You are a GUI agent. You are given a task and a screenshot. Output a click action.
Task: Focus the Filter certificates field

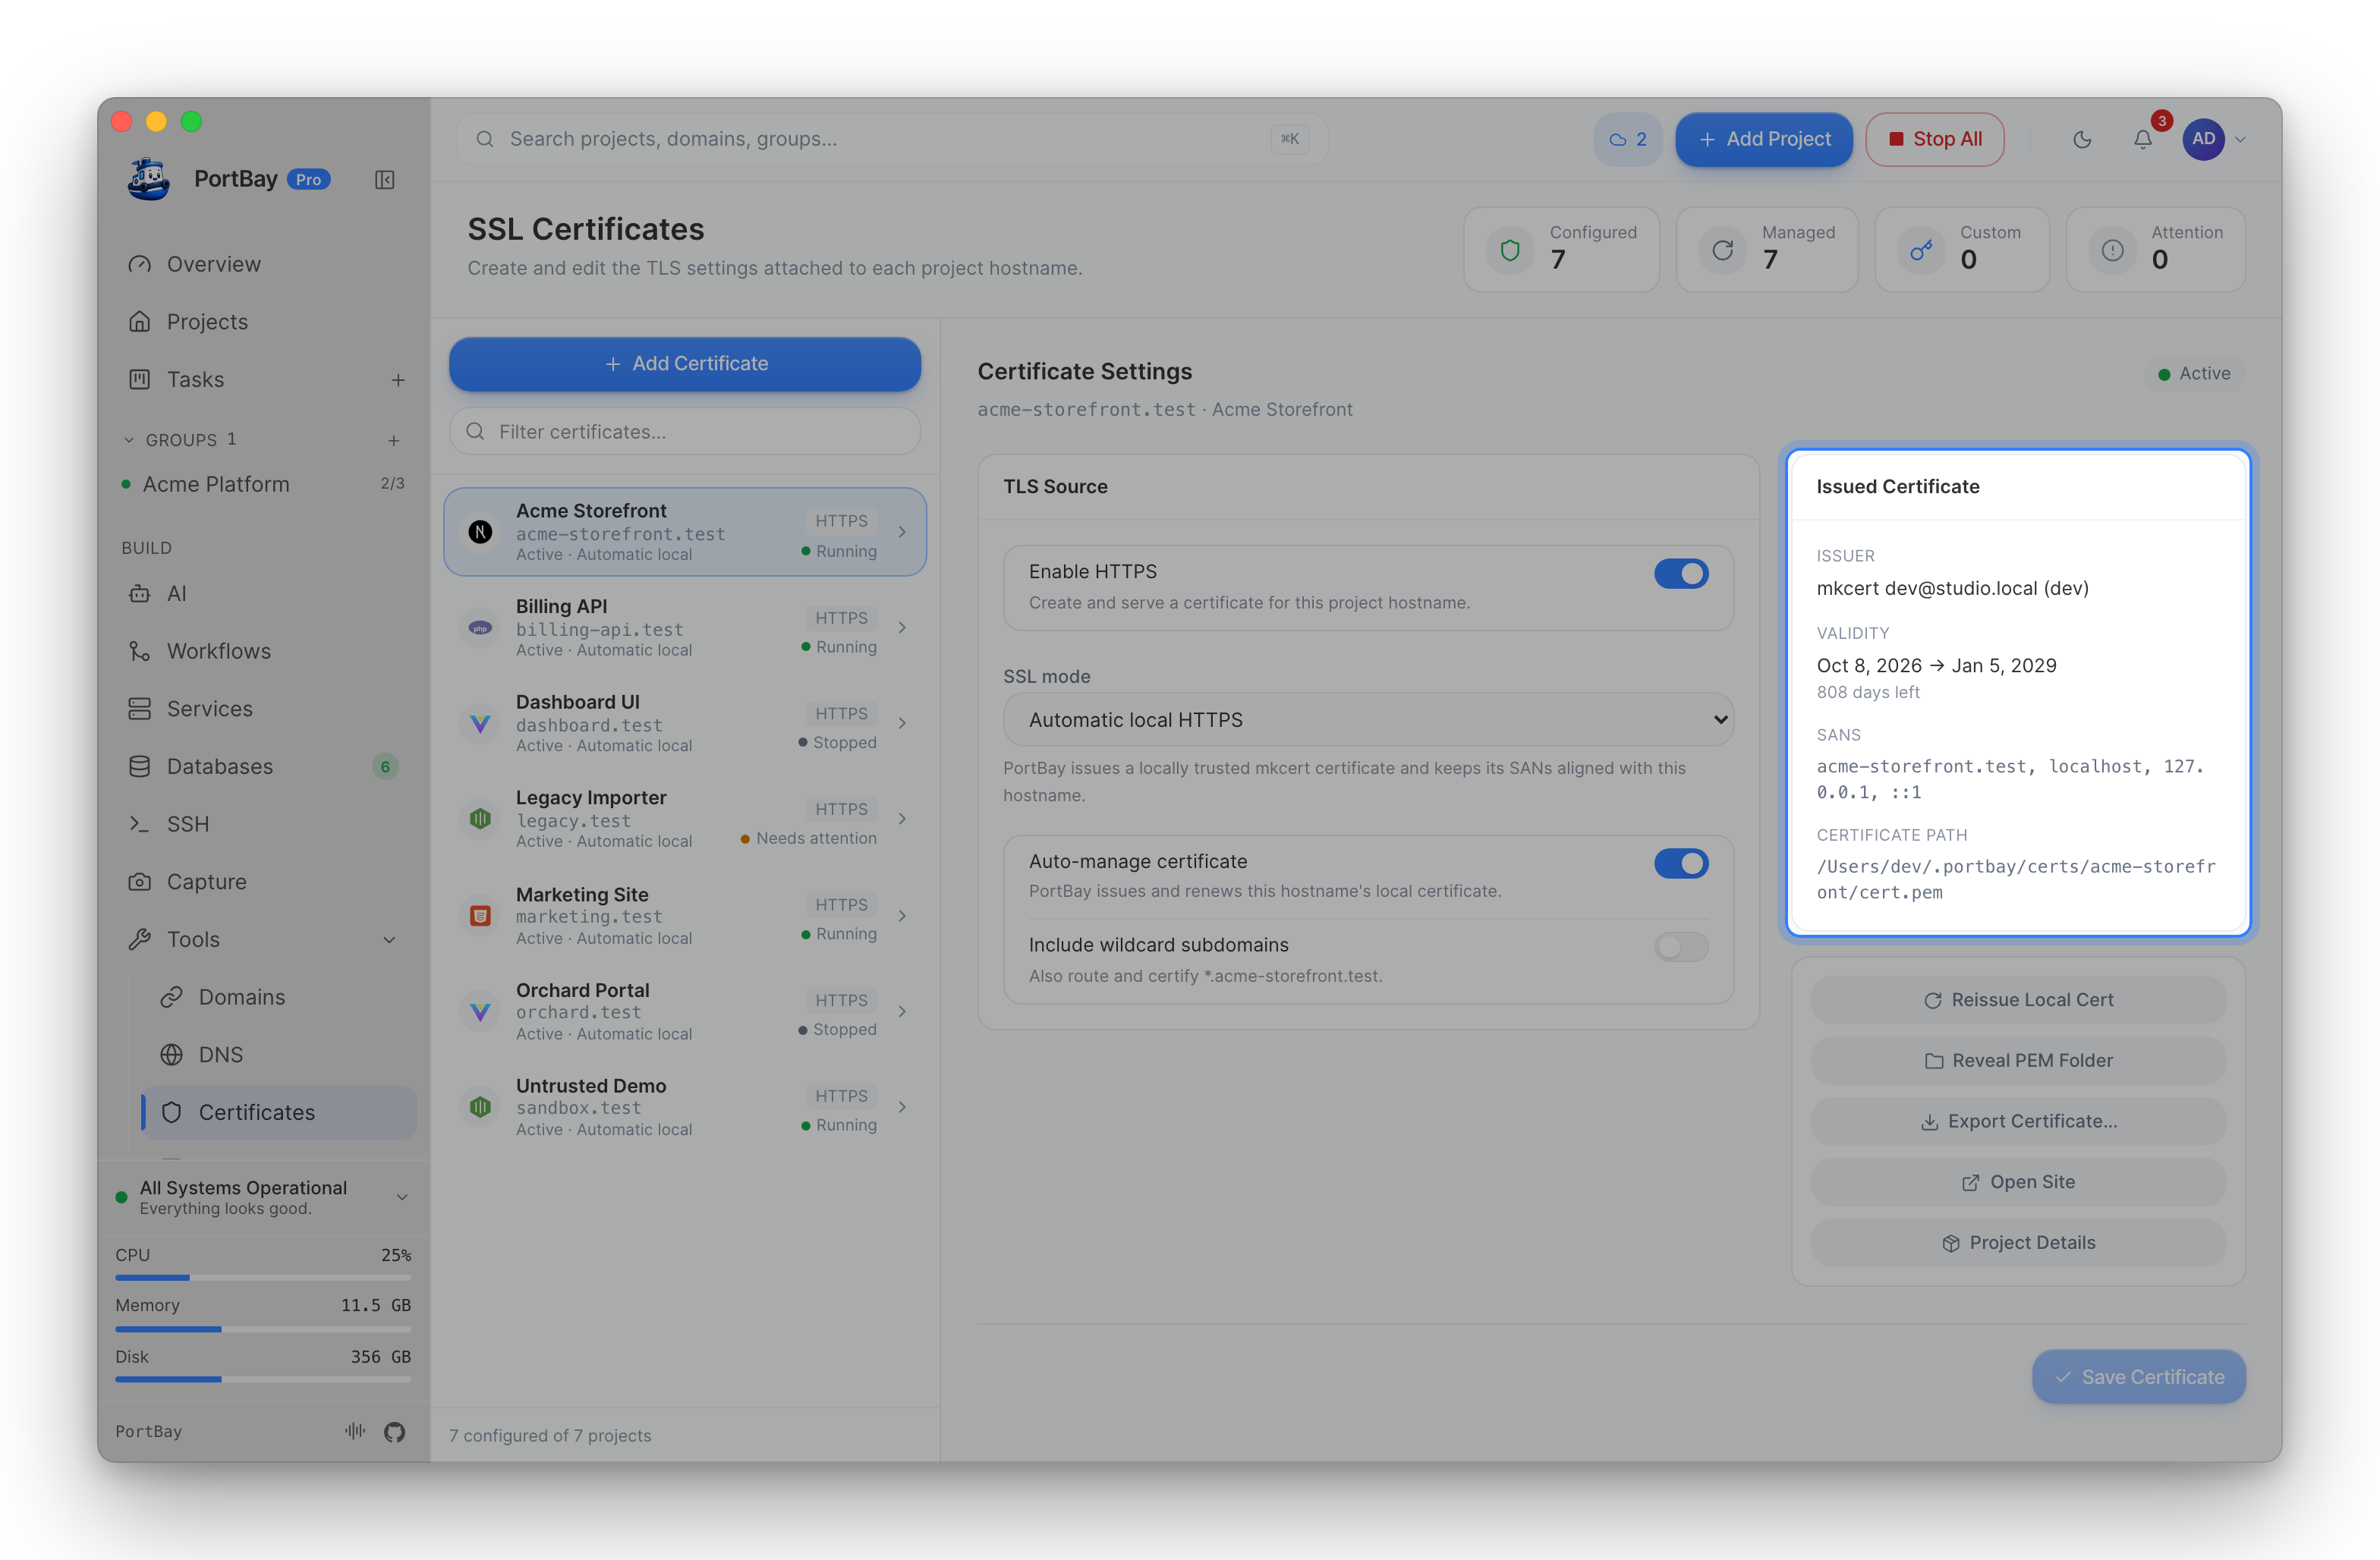pos(685,432)
